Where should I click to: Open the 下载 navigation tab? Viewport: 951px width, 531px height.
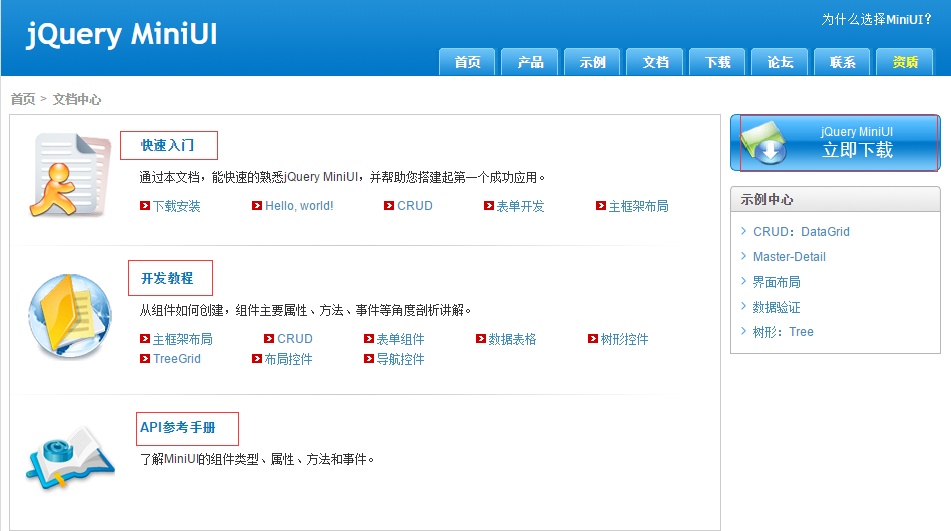[x=717, y=62]
